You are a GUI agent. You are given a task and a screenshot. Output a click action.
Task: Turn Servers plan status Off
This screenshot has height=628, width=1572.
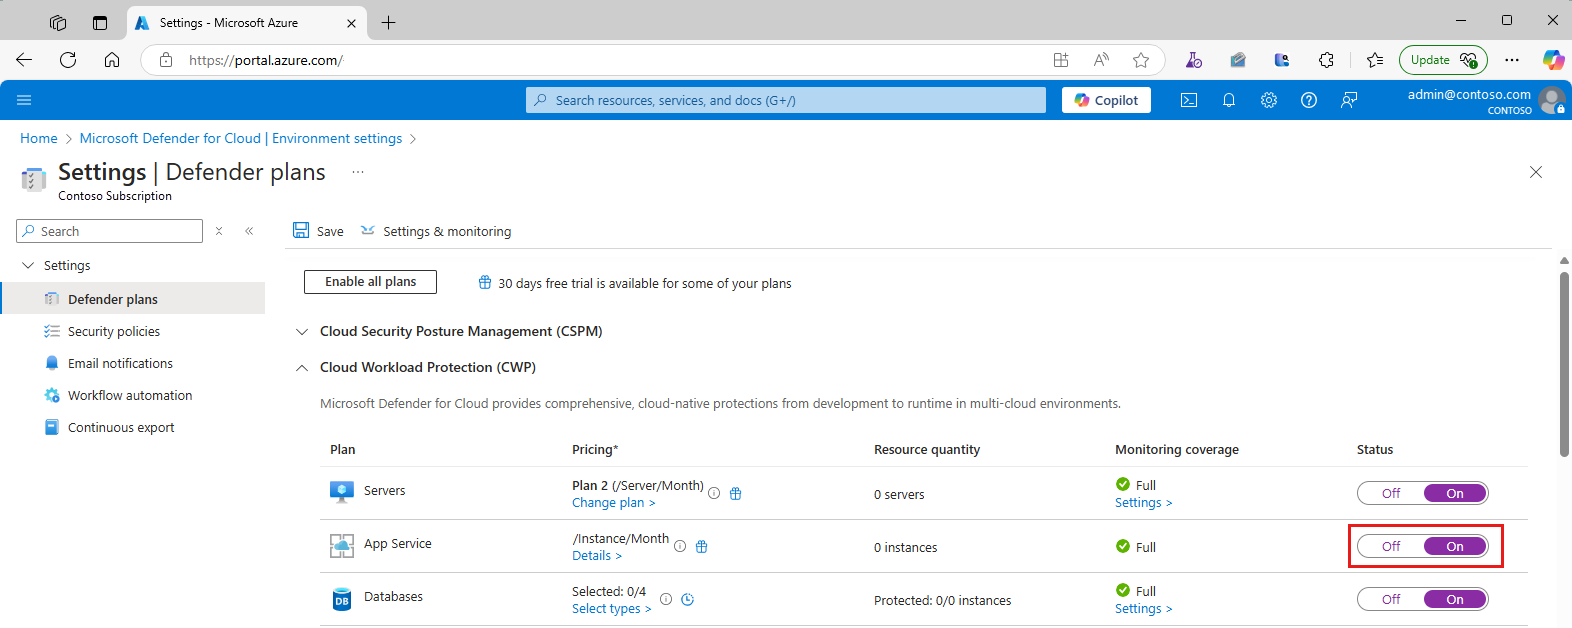(1391, 493)
